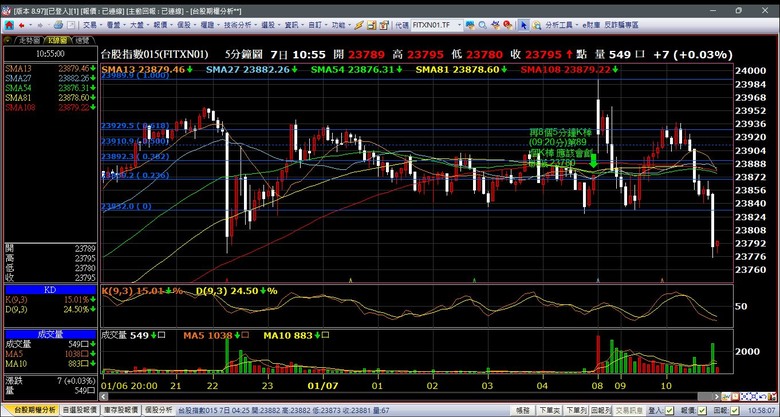Open the 技術分析 menu
The height and width of the screenshot is (417, 780).
[x=241, y=25]
